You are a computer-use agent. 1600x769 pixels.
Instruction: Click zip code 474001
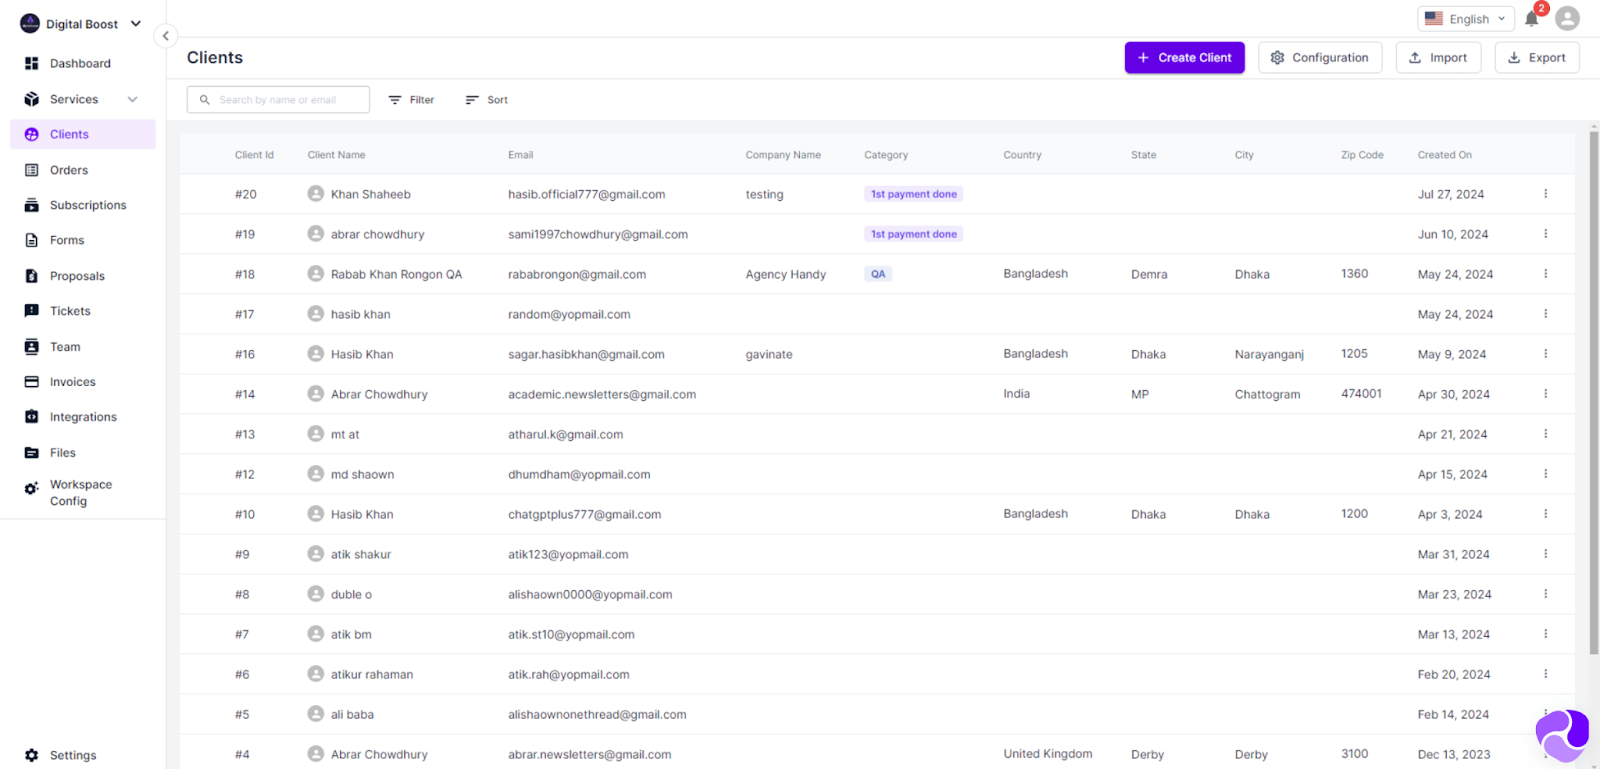[1361, 394]
